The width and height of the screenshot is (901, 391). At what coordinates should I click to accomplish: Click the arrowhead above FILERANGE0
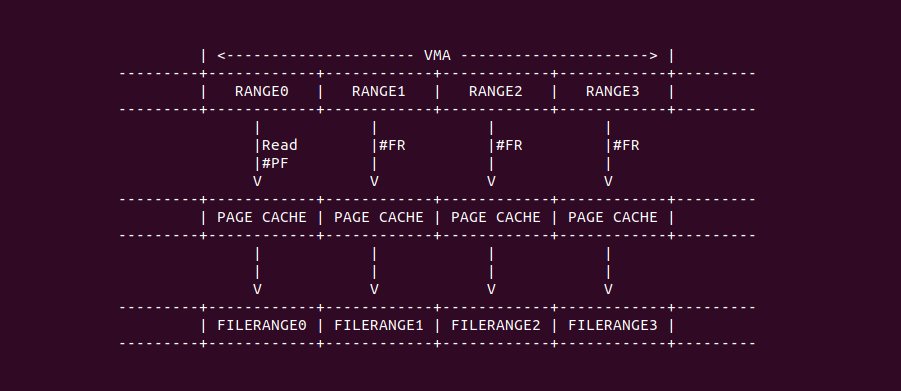click(x=257, y=289)
